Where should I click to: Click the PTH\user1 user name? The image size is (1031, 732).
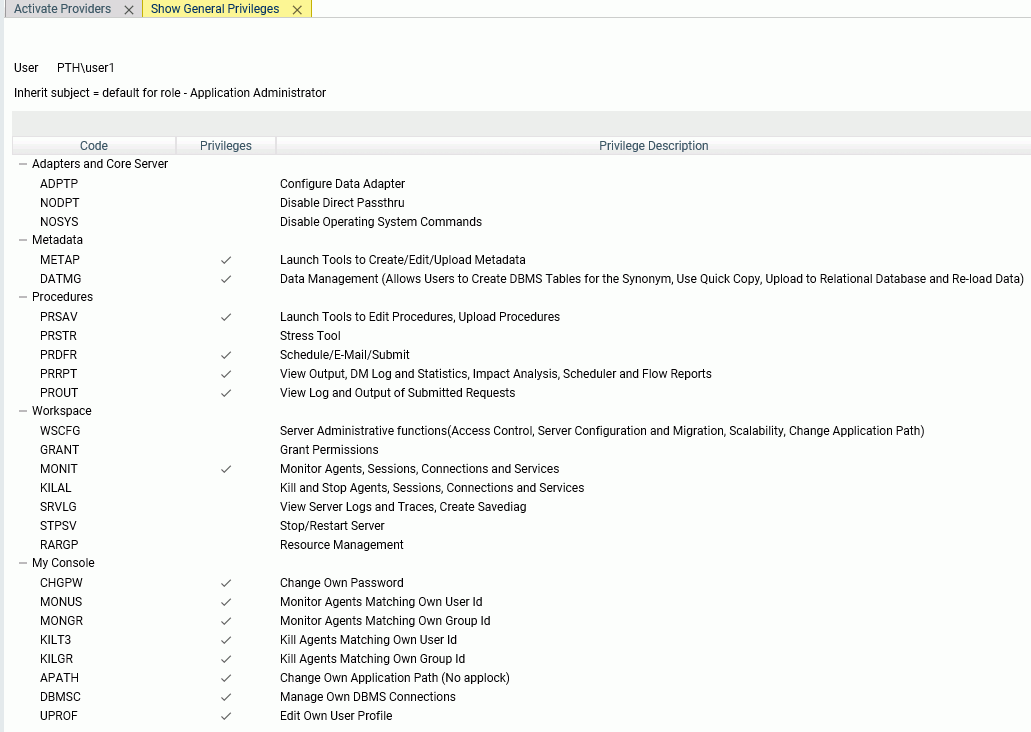tap(85, 68)
